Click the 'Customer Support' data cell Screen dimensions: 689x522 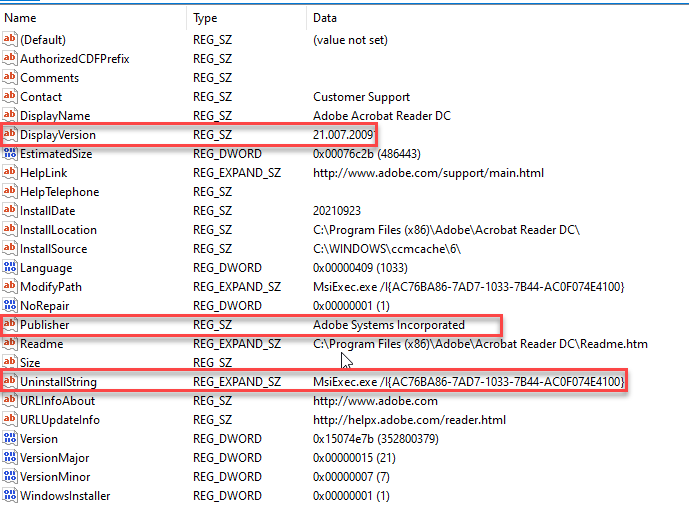(361, 97)
